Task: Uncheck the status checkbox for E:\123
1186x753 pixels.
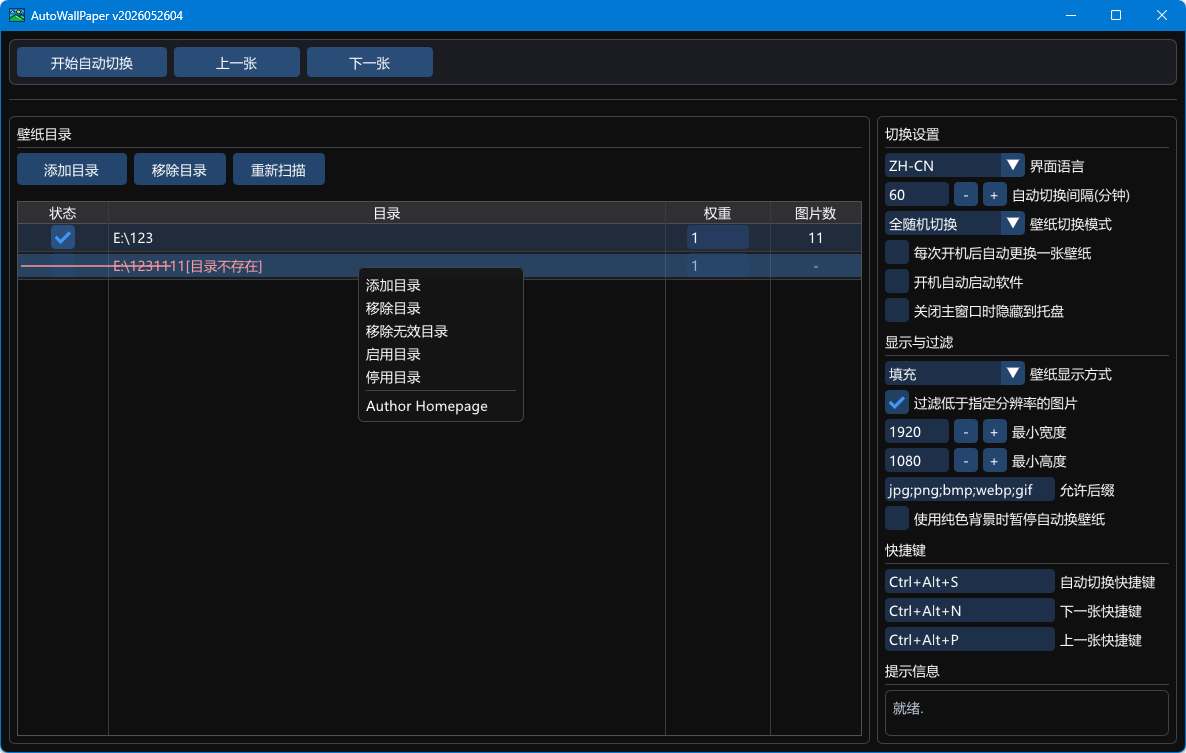Action: coord(63,237)
